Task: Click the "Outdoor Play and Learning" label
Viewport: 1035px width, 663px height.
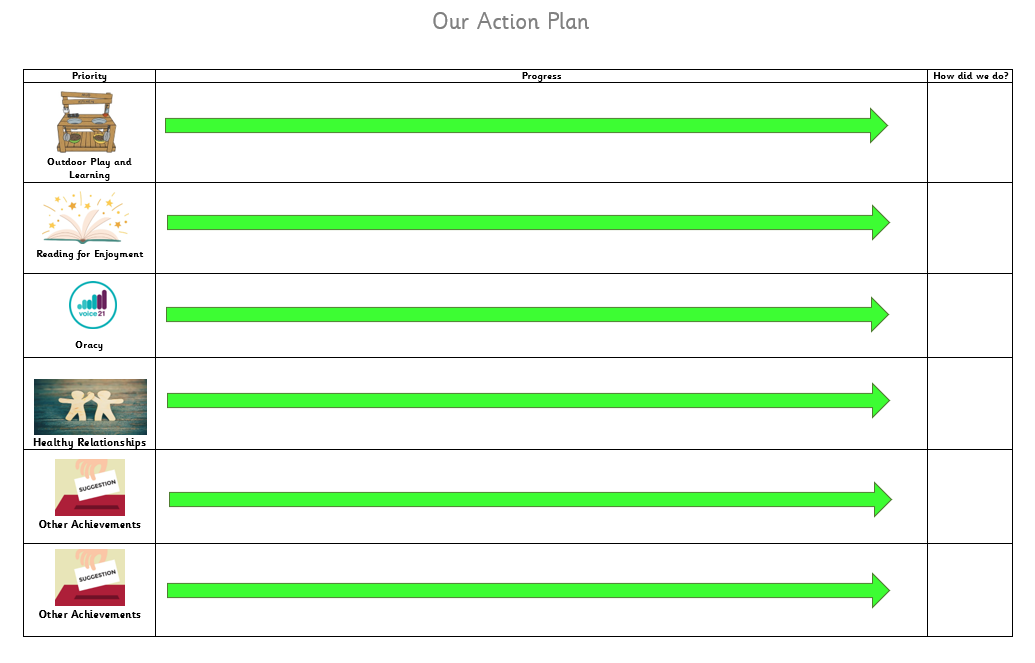Action: click(x=89, y=168)
